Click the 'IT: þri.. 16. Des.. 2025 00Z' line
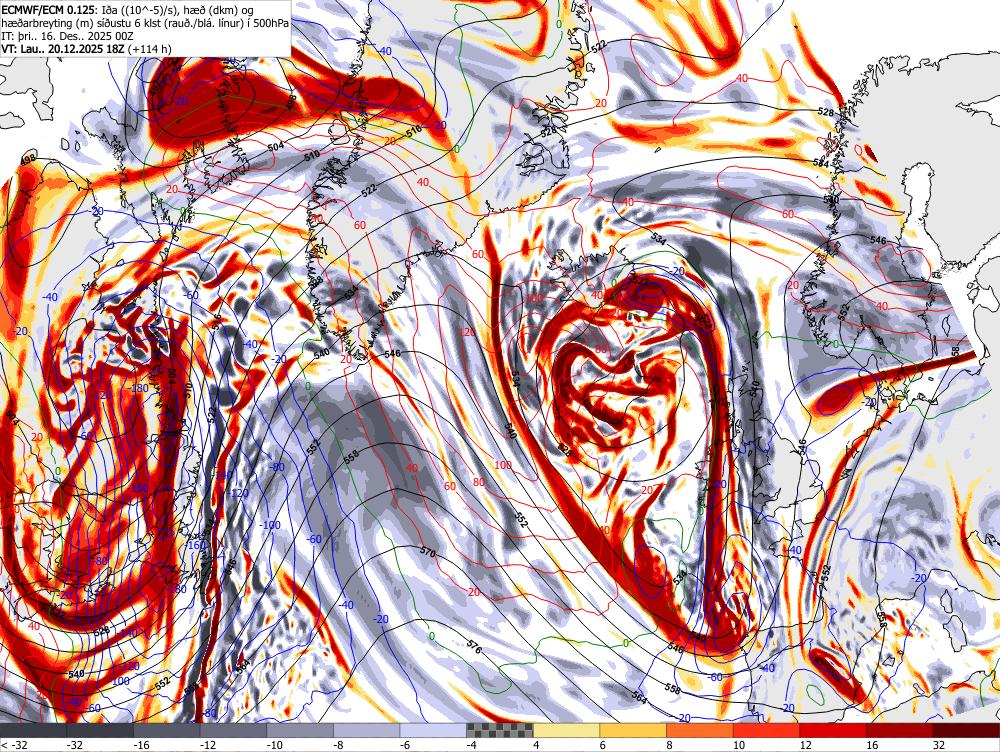The image size is (1000, 752). pyautogui.click(x=68, y=36)
